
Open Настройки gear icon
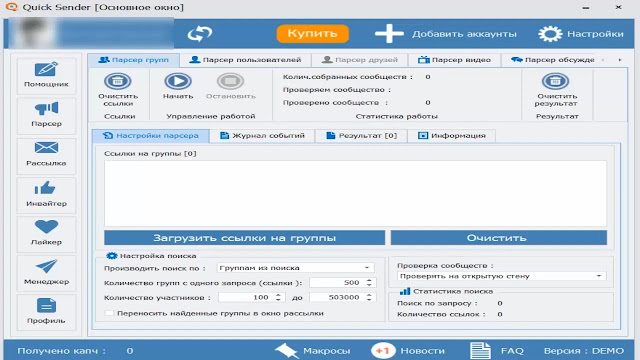click(550, 34)
